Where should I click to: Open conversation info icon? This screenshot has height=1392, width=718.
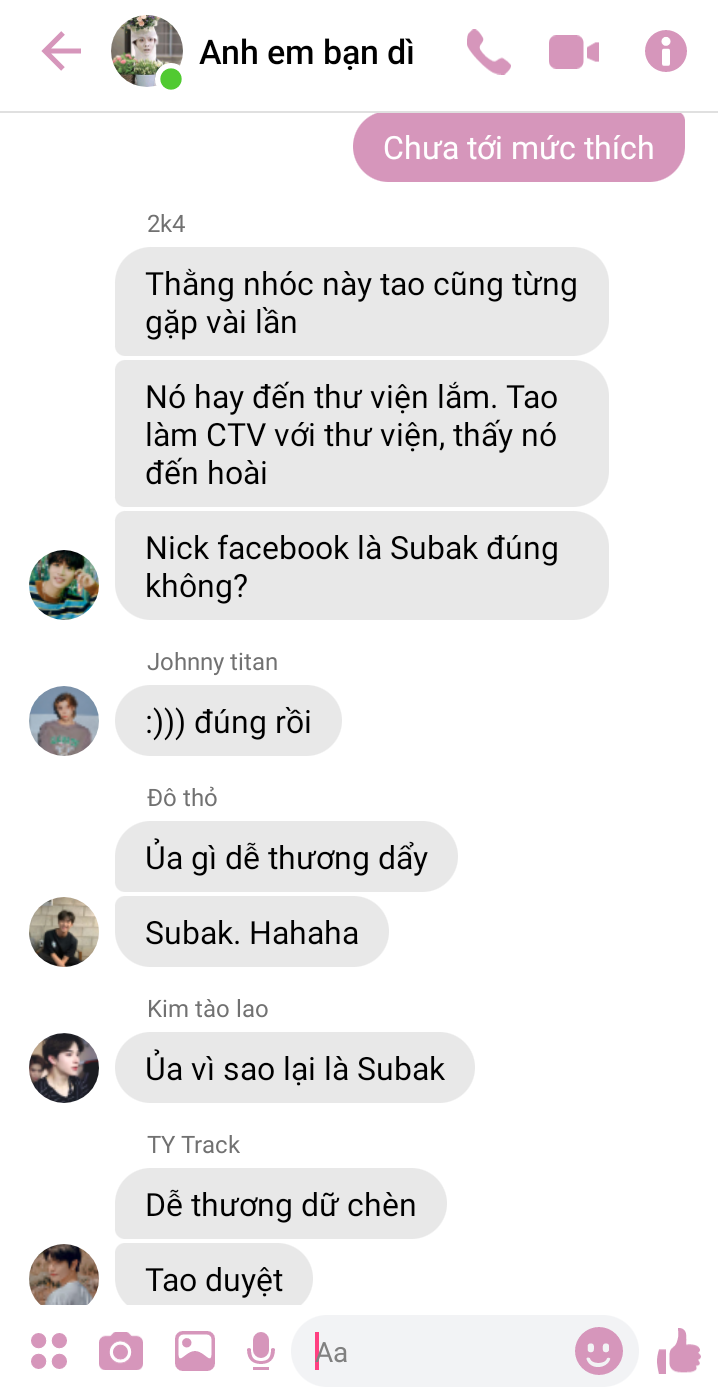(x=666, y=51)
